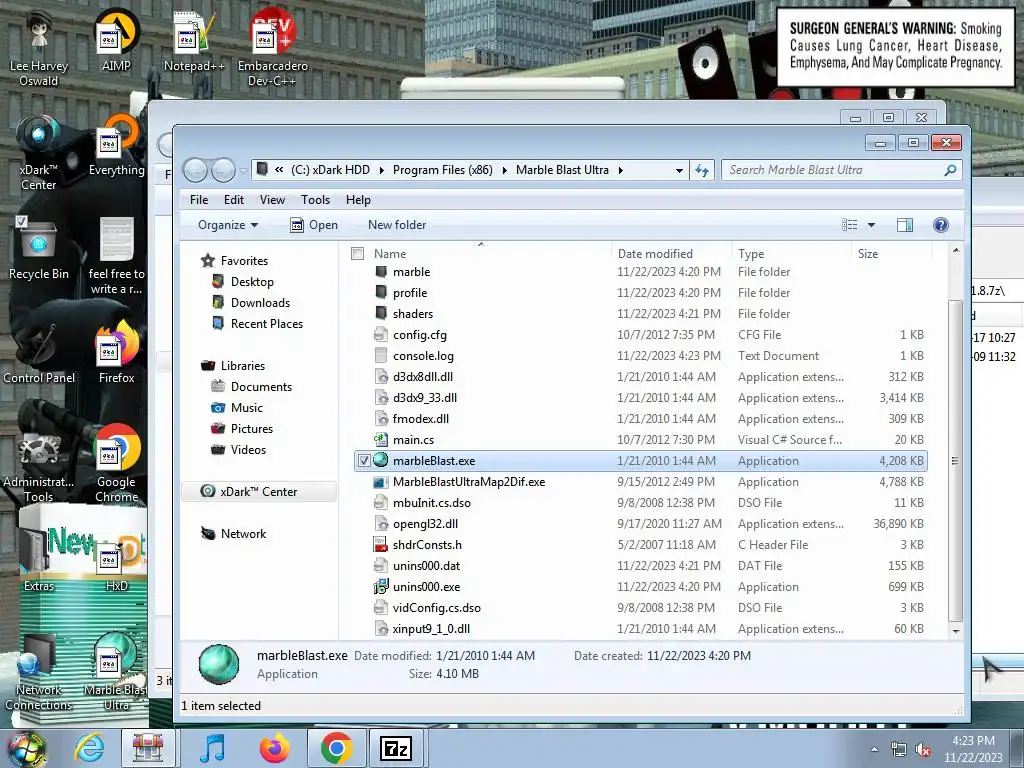Open the View menu
The width and height of the screenshot is (1024, 768).
[272, 200]
